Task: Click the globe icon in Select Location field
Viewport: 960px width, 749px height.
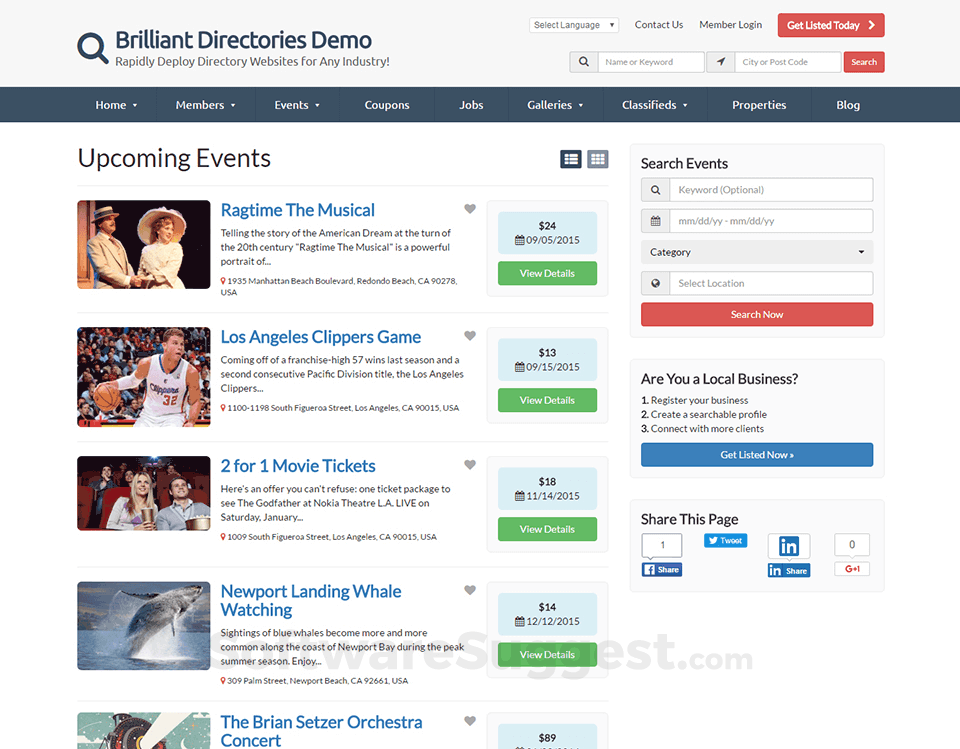Action: coord(654,283)
